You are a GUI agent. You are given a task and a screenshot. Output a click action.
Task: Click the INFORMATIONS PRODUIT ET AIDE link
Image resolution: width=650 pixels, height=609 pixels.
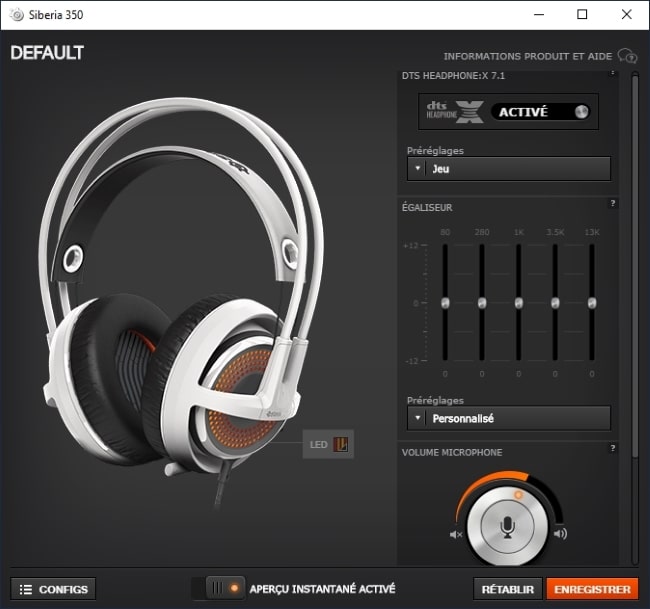[x=527, y=56]
